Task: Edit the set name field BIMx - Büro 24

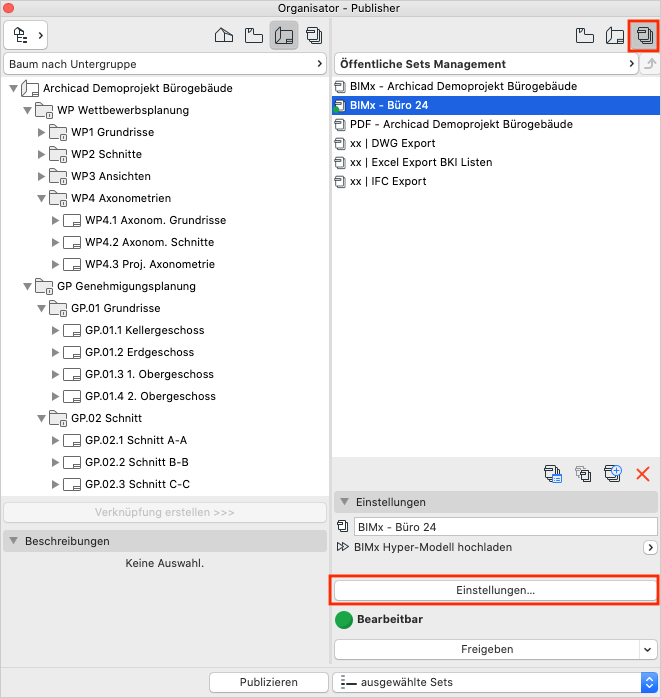Action: coord(506,527)
